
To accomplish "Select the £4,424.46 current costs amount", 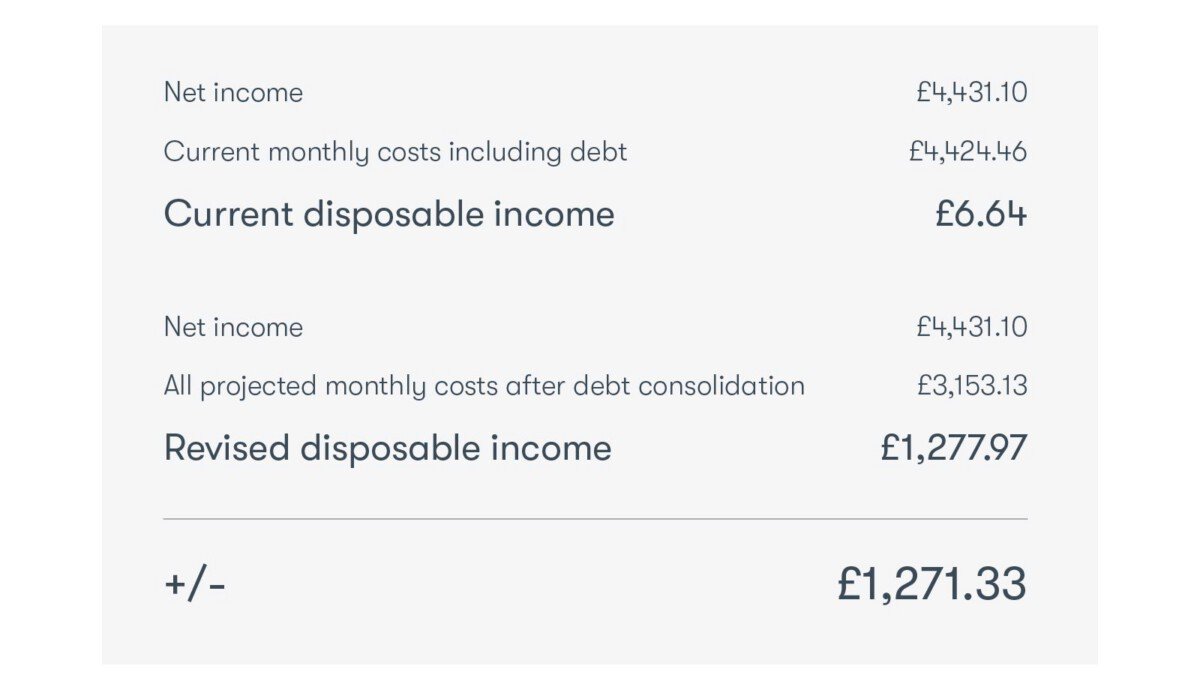I will 967,152.
